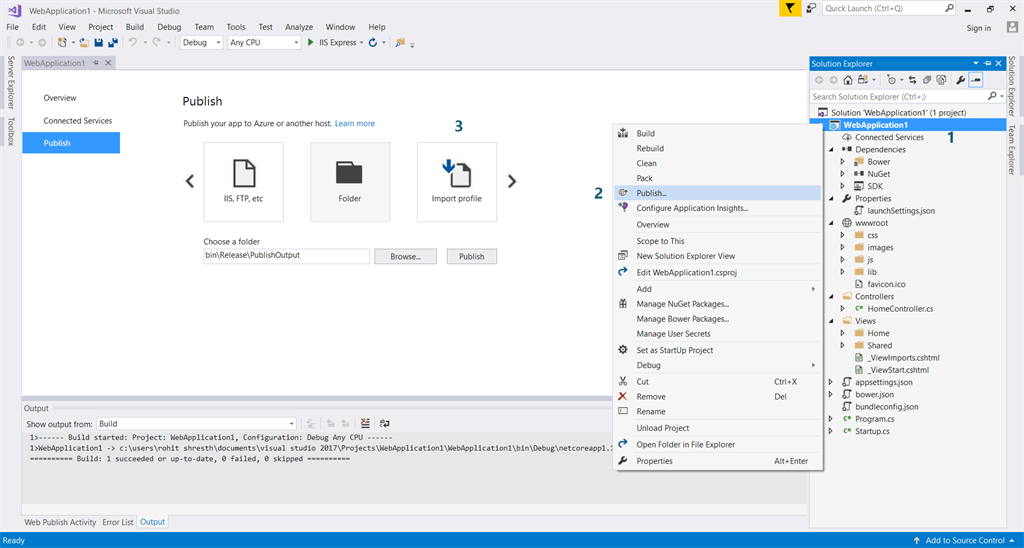Viewport: 1024px width, 548px height.
Task: Click the Collapse All icon in Solution Explorer
Action: (x=928, y=80)
